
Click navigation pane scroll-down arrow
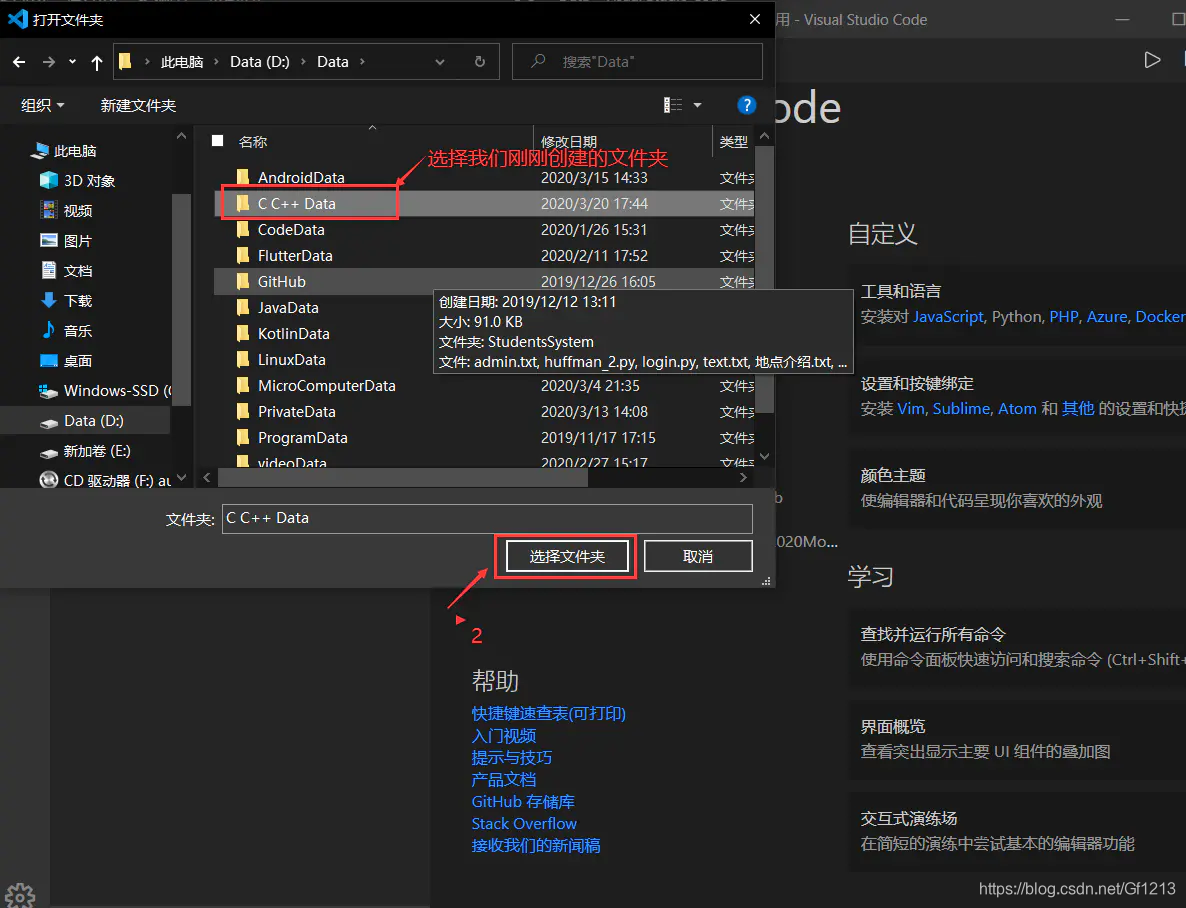[x=182, y=477]
